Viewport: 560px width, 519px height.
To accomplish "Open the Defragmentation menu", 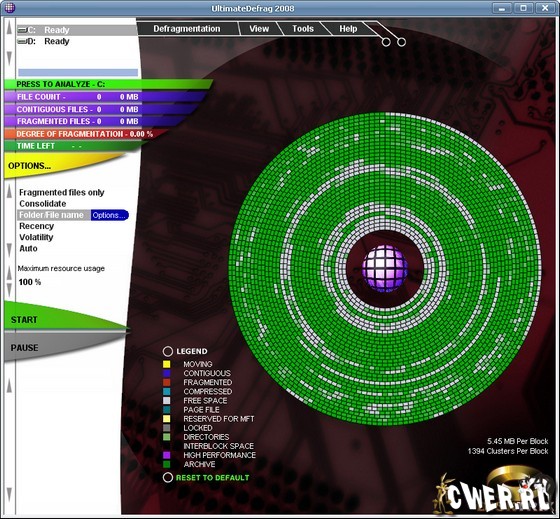I will (x=187, y=29).
